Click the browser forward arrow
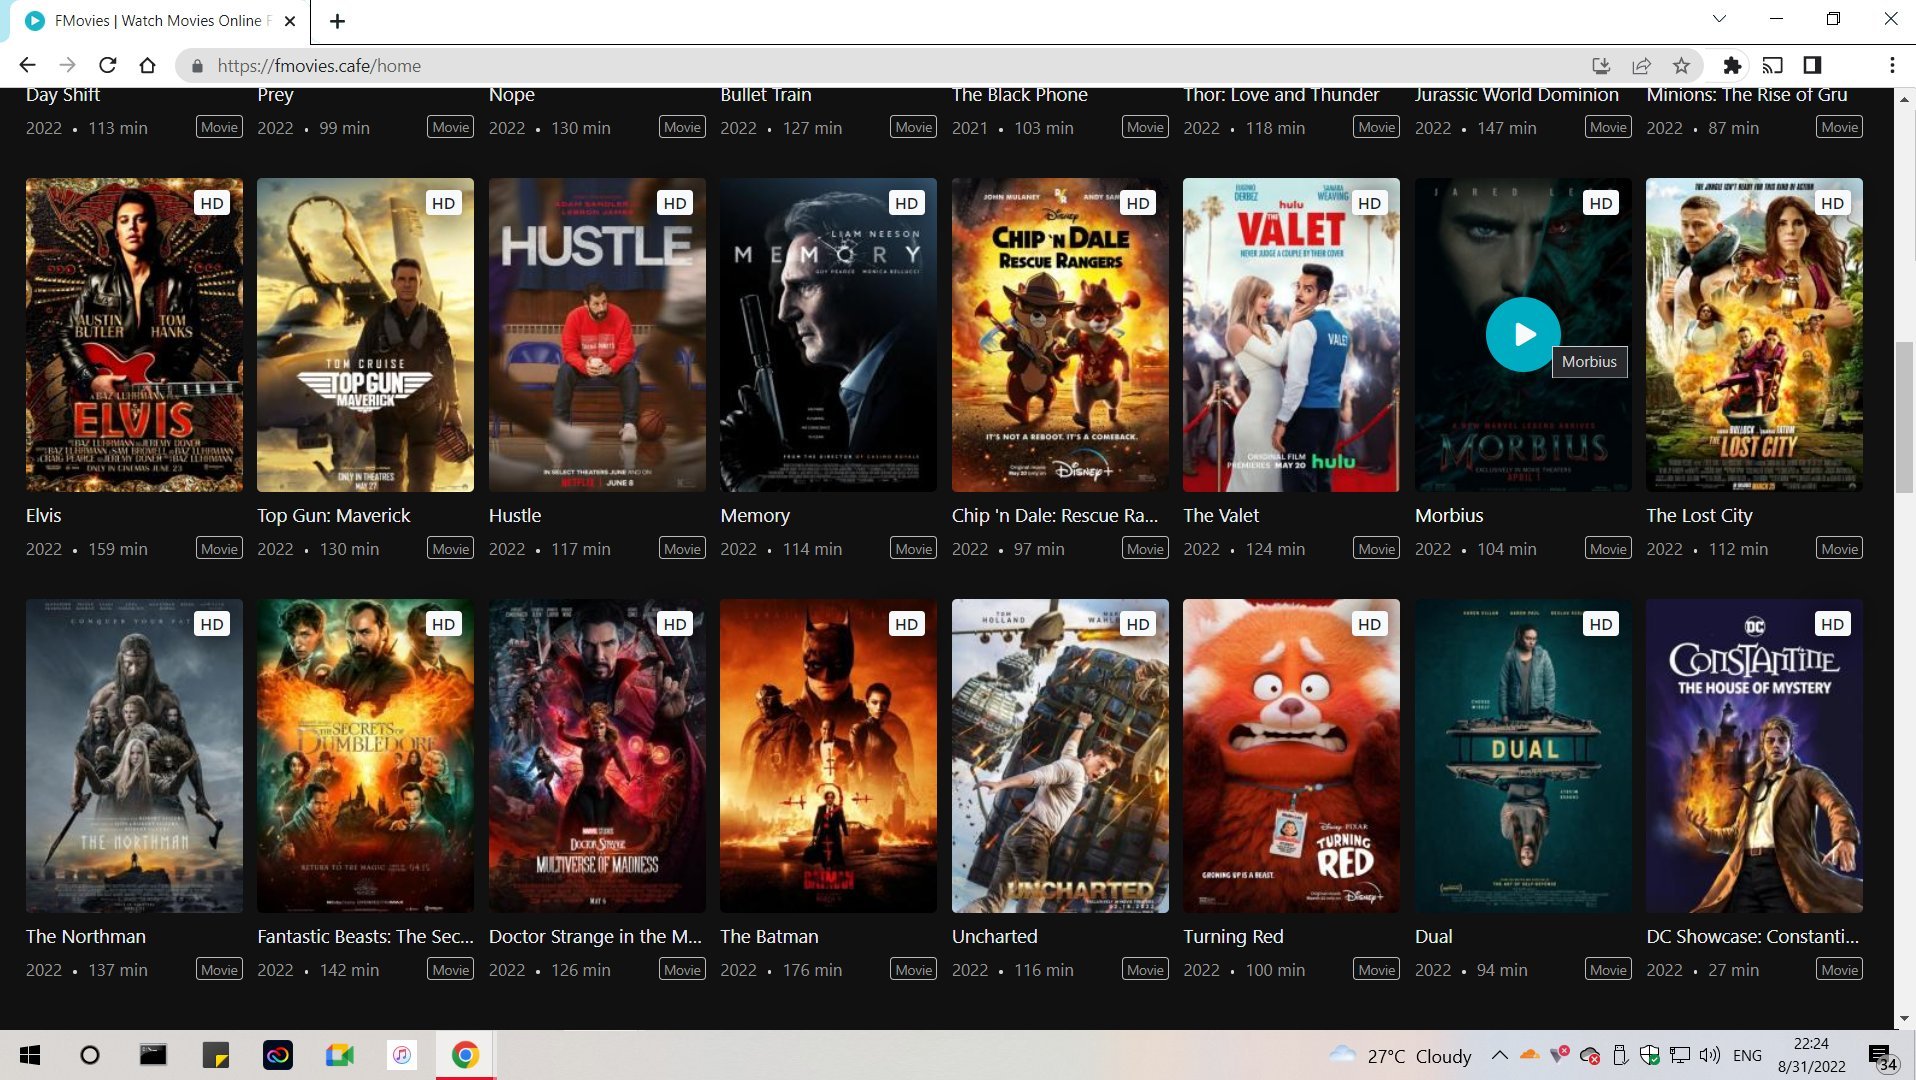The height and width of the screenshot is (1080, 1916). [67, 65]
